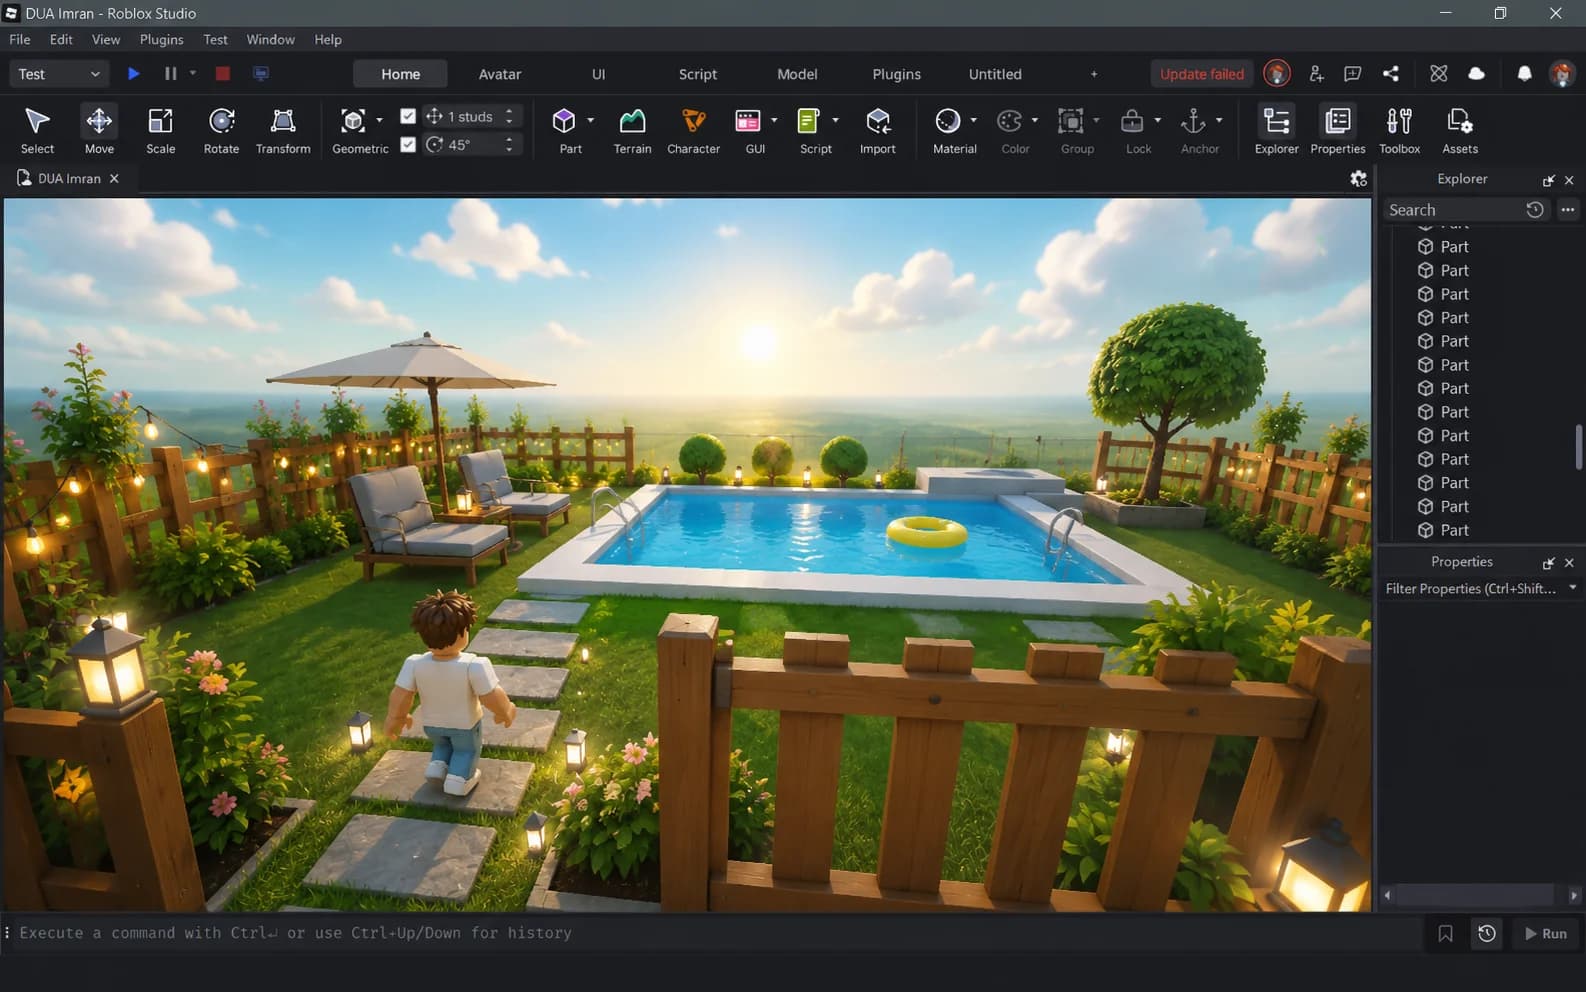This screenshot has width=1586, height=992.
Task: Open the Terrain editor
Action: coord(632,130)
